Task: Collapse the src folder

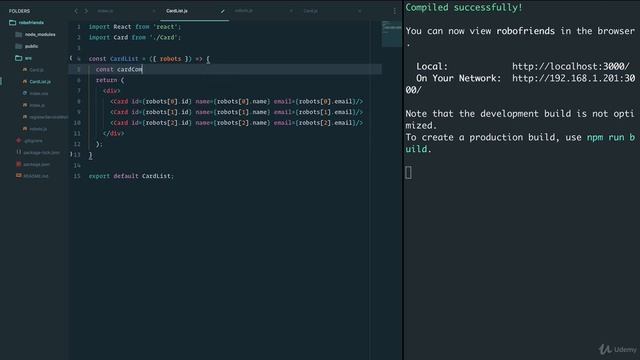Action: click(x=28, y=58)
